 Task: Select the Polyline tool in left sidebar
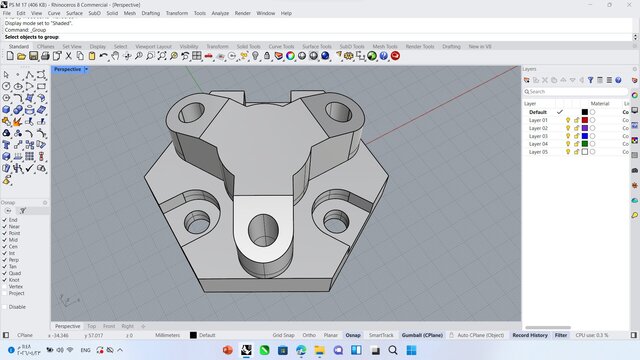click(x=29, y=75)
